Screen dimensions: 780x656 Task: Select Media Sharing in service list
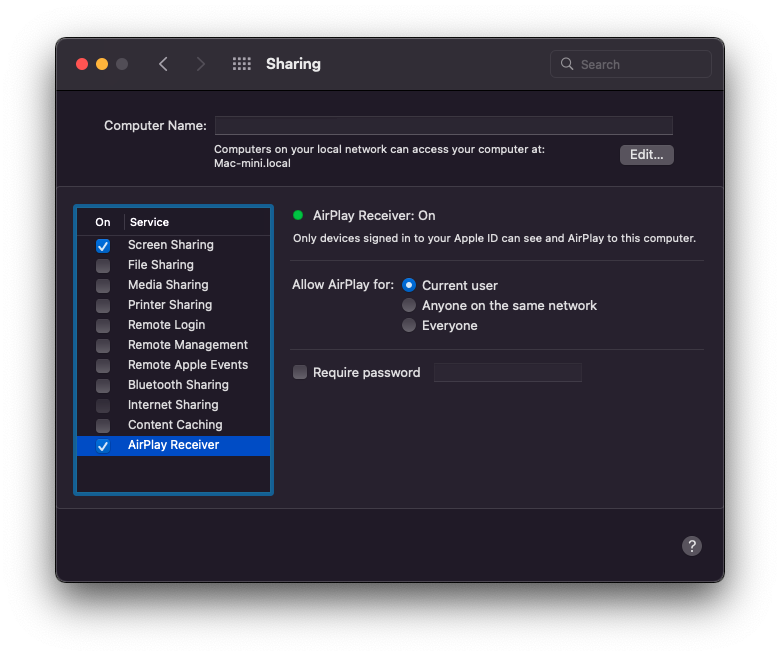pos(168,285)
